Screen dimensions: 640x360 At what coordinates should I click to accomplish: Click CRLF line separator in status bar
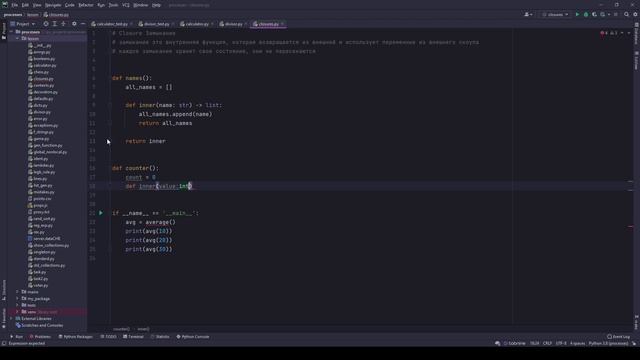[x=547, y=344]
